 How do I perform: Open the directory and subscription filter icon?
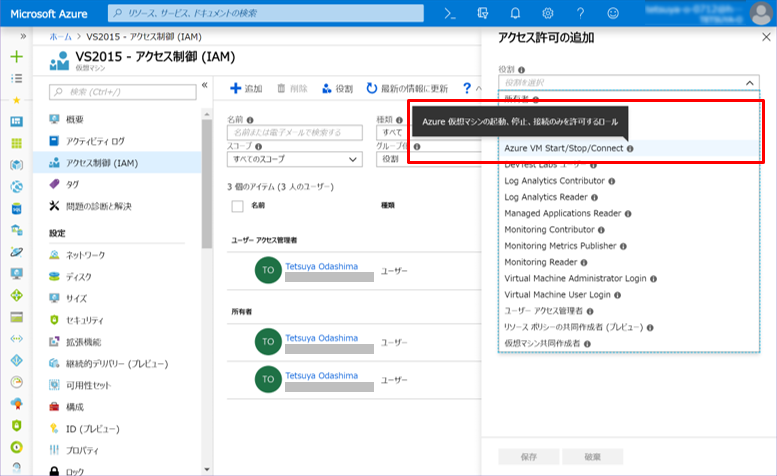(483, 13)
